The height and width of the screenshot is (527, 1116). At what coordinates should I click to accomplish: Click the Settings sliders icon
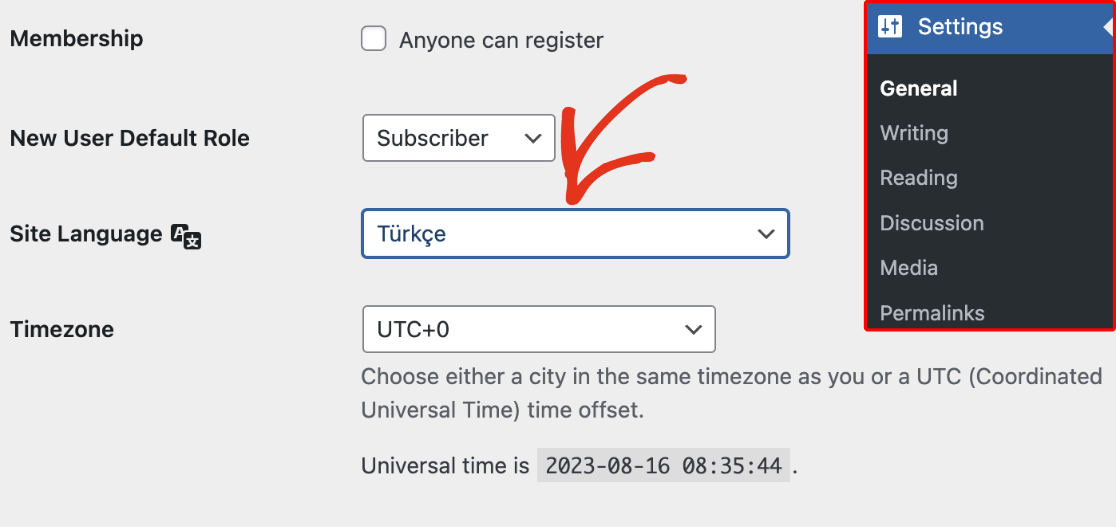tap(890, 27)
